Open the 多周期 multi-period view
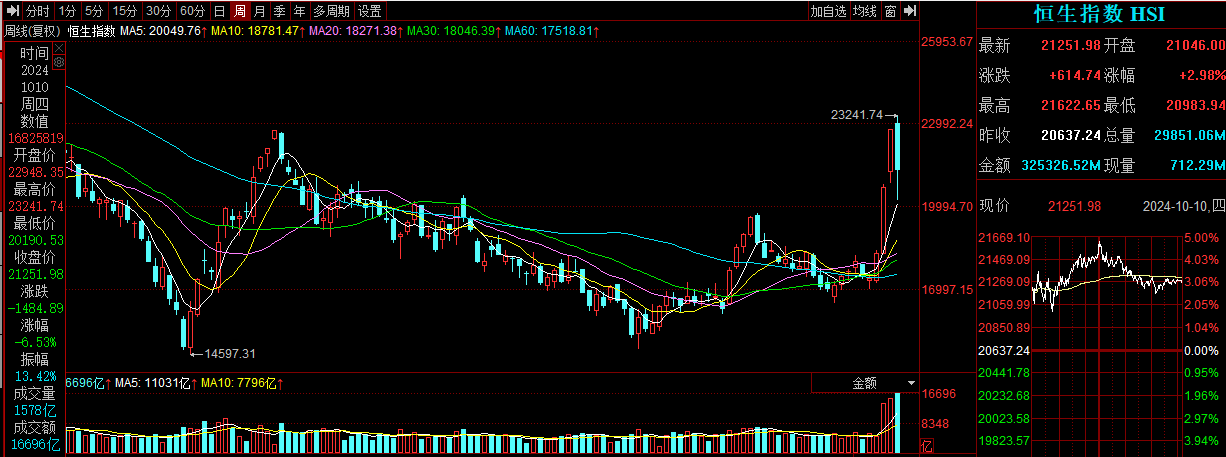The width and height of the screenshot is (1226, 457). pyautogui.click(x=331, y=11)
